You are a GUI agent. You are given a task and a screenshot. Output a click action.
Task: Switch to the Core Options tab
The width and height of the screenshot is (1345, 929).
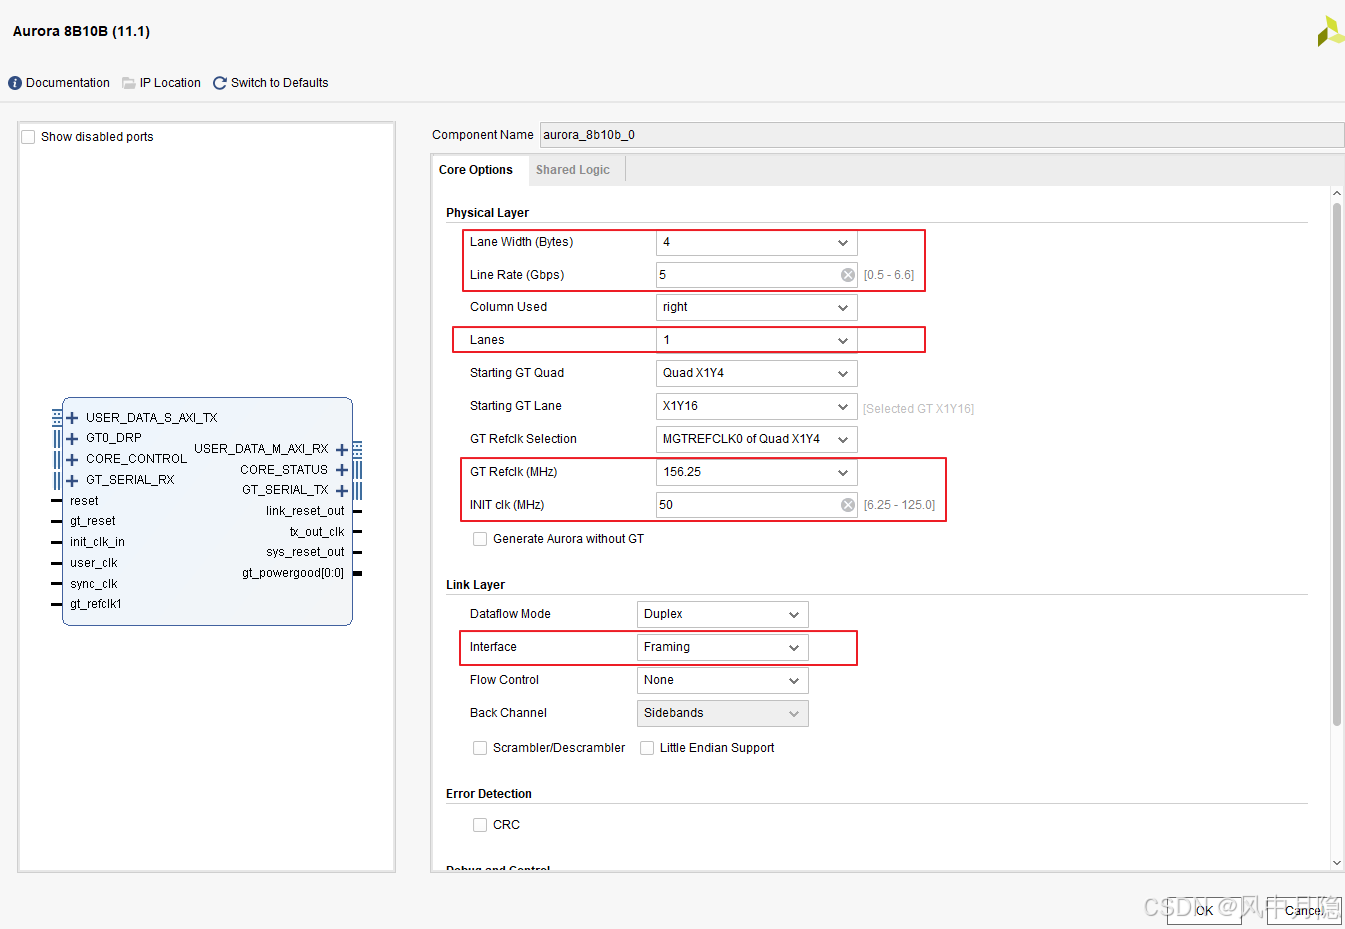(476, 170)
